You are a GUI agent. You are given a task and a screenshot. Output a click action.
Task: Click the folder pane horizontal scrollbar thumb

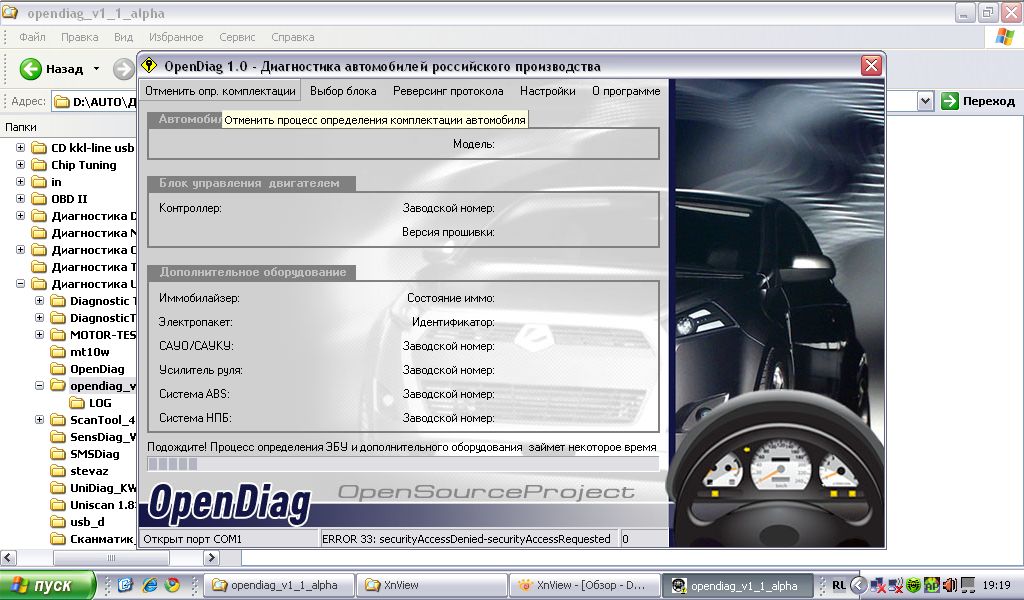[111, 558]
